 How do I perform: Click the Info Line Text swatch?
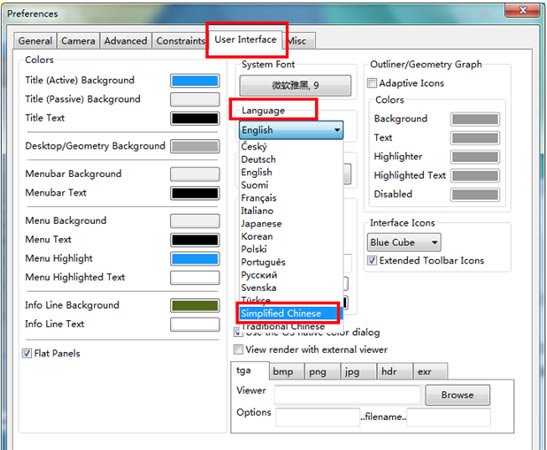click(x=195, y=324)
